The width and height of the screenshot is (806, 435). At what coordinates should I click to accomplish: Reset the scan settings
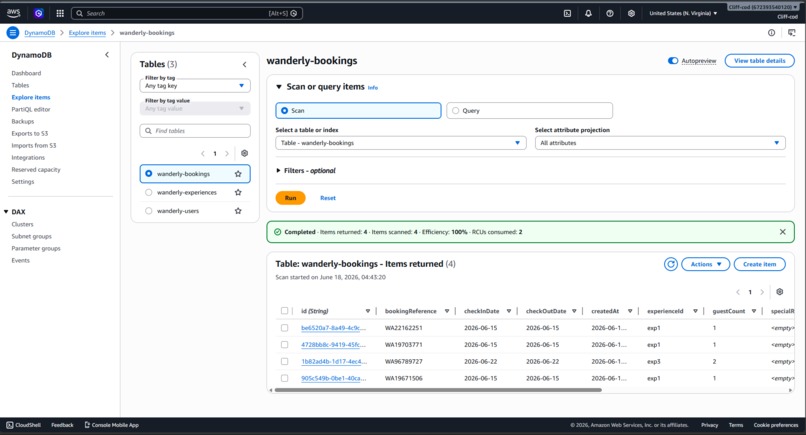click(328, 198)
